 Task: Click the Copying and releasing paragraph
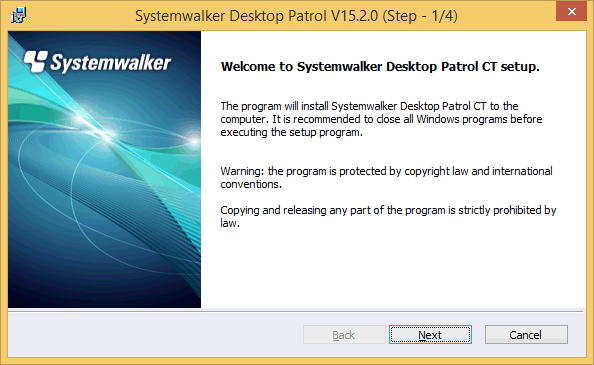point(388,217)
